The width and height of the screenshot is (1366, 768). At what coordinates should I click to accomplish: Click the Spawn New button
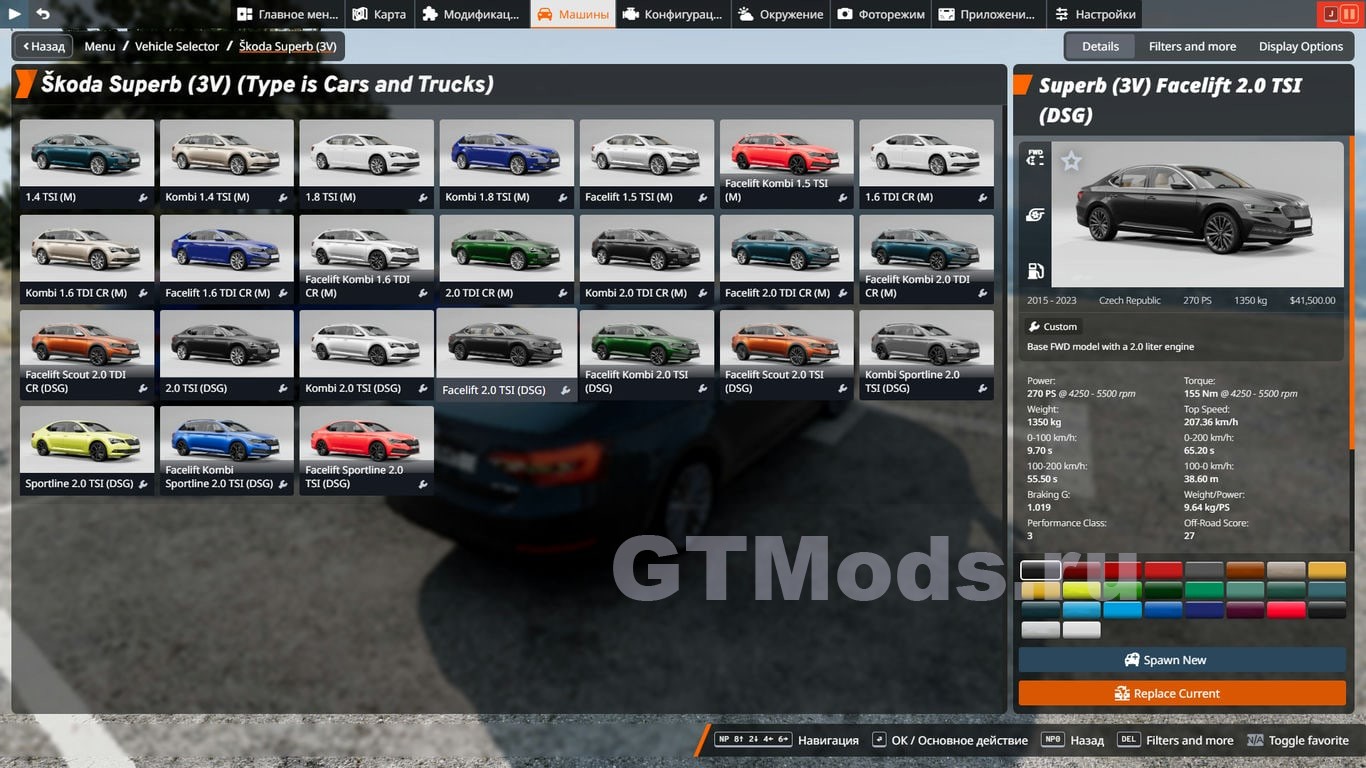tap(1182, 660)
